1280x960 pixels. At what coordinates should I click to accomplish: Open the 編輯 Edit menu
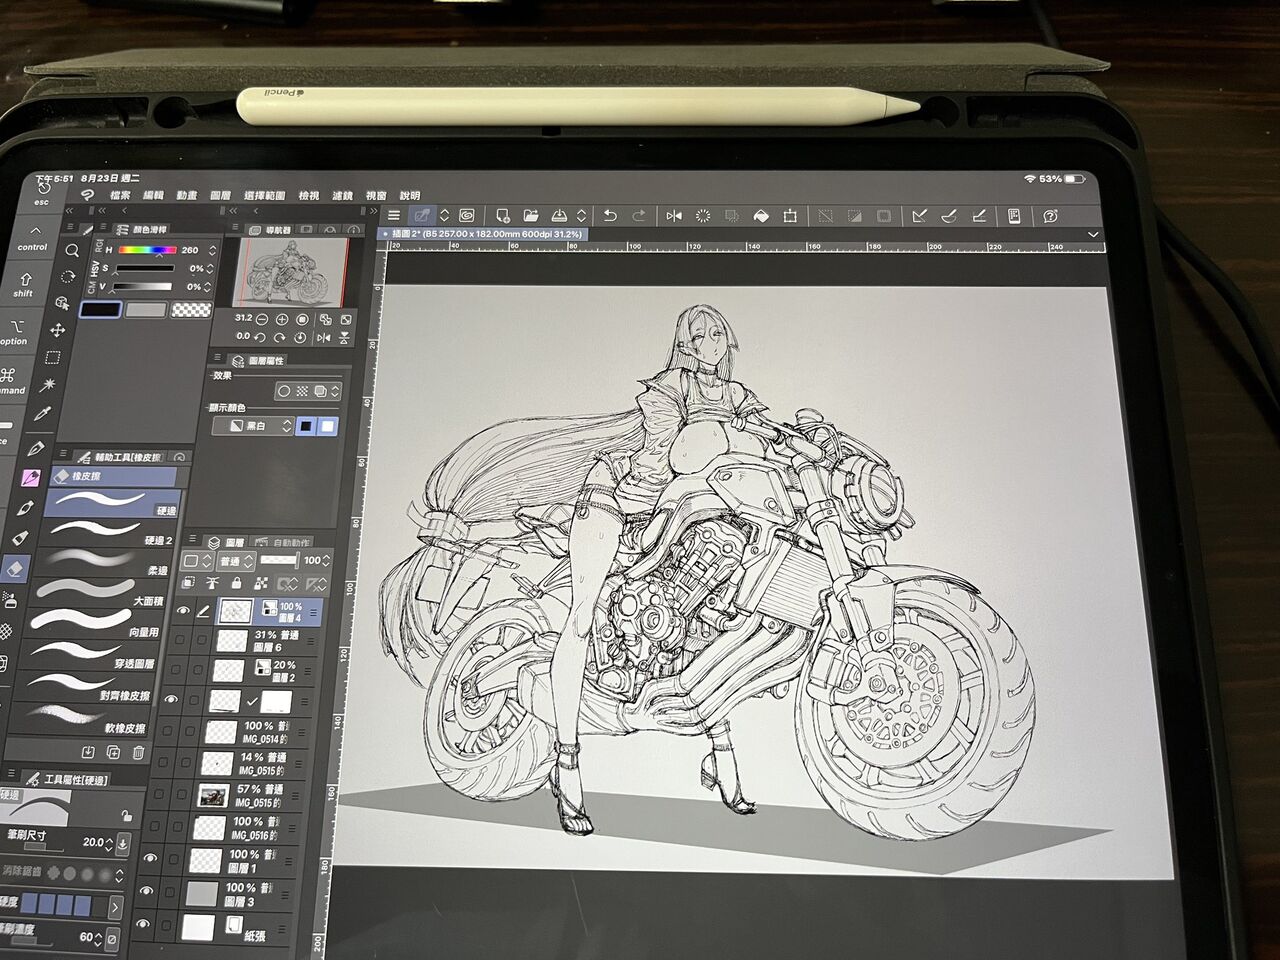(153, 195)
